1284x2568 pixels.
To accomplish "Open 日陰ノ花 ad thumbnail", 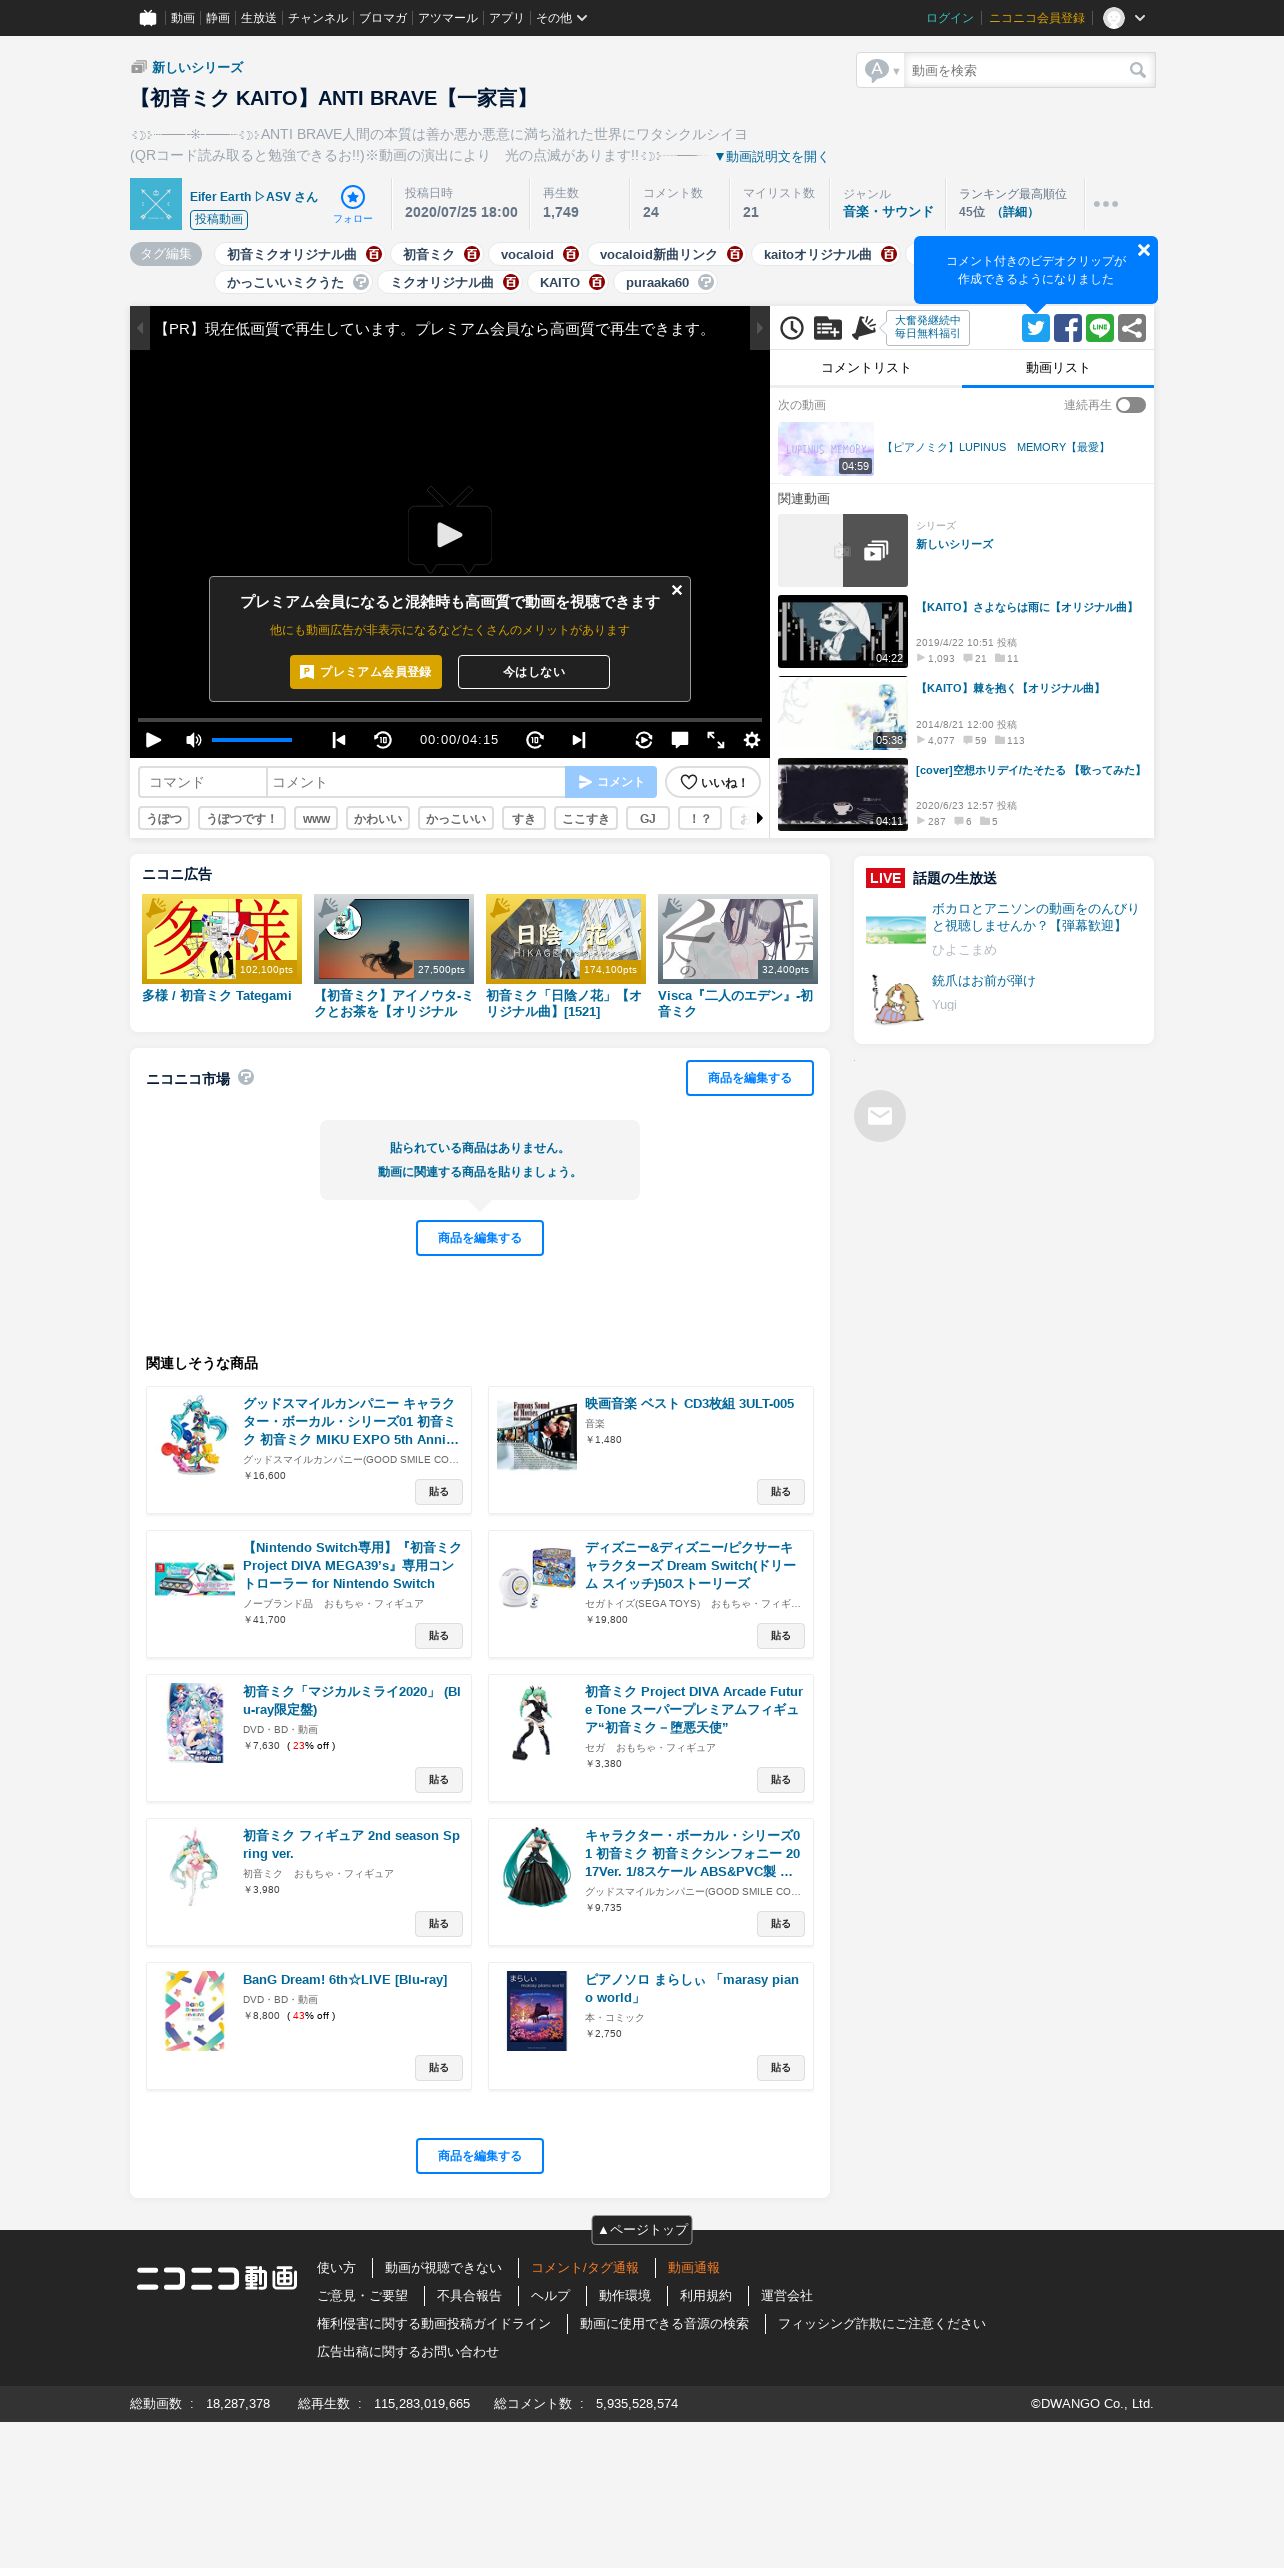I will [566, 939].
